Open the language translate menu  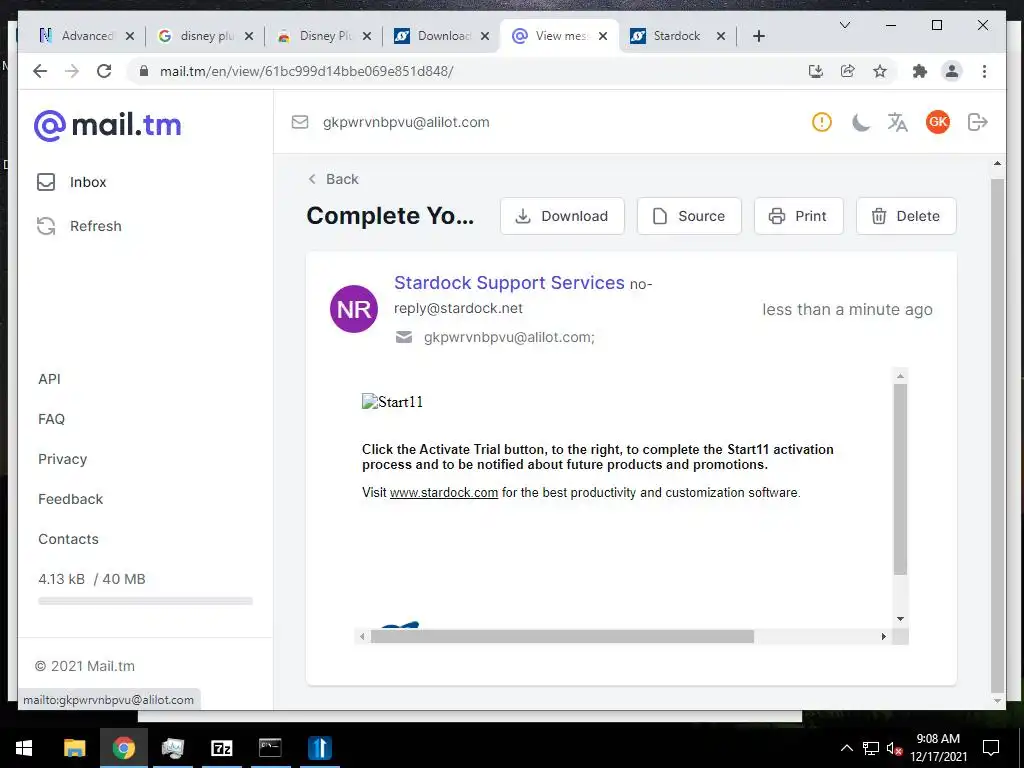click(897, 122)
